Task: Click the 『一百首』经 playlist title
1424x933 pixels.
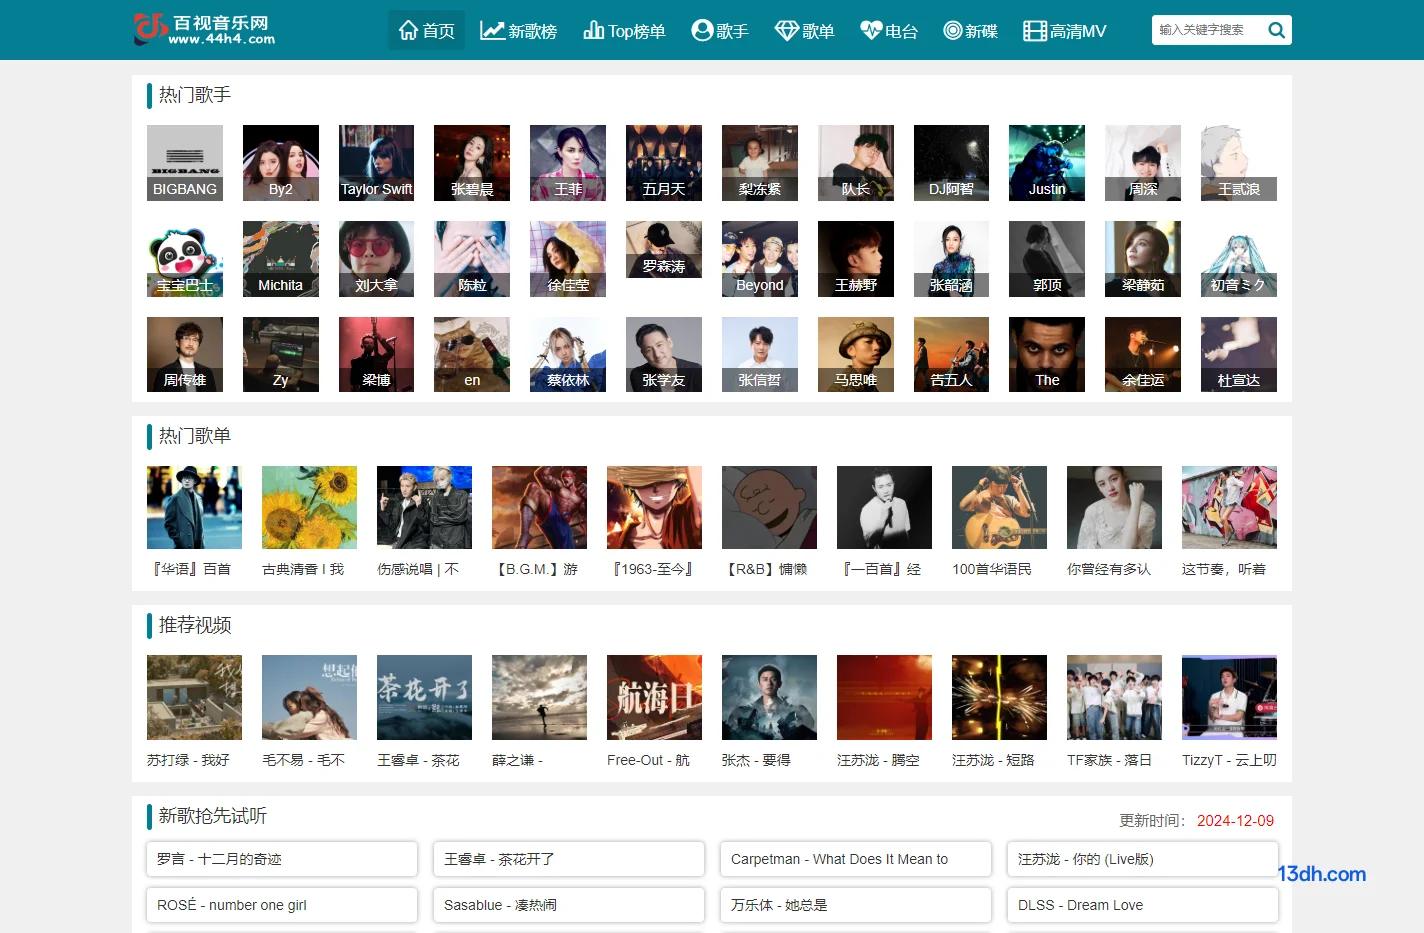Action: (880, 569)
